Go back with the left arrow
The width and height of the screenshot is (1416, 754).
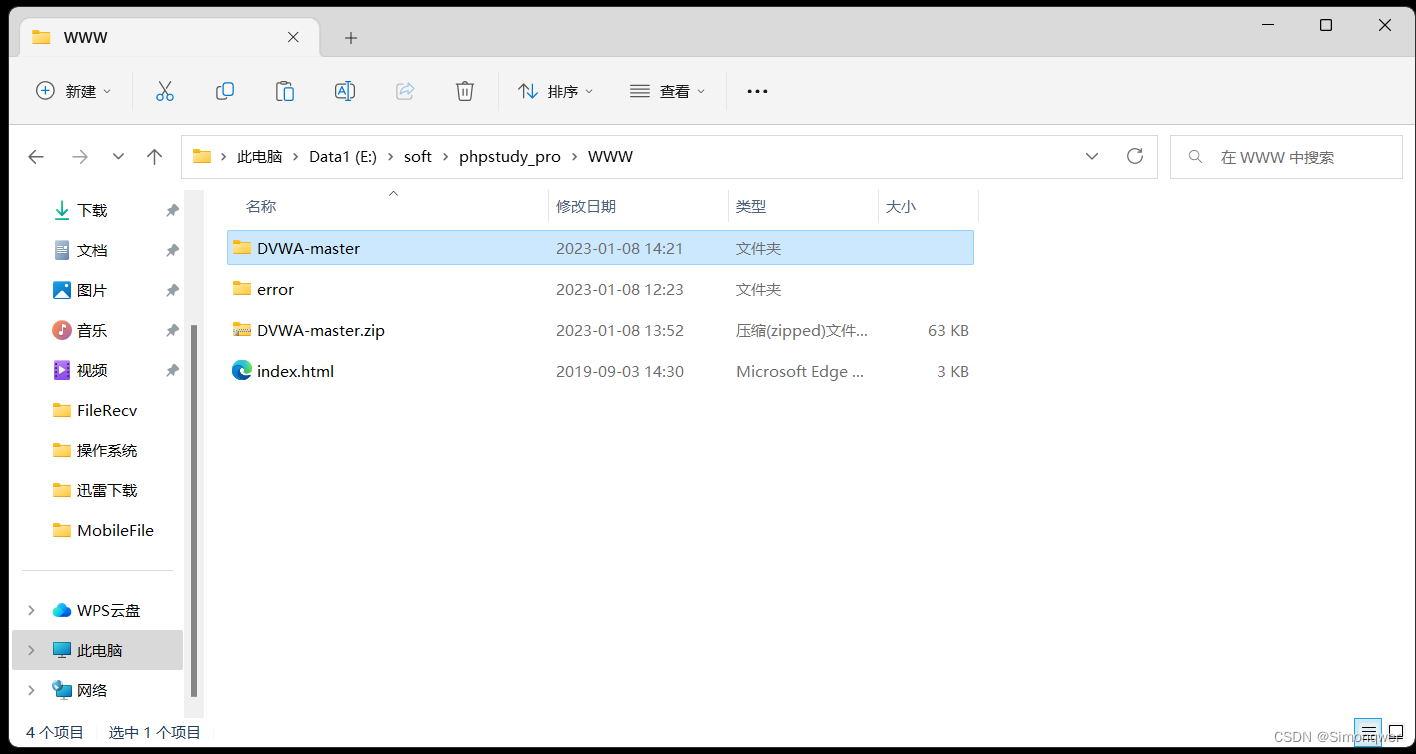coord(36,157)
